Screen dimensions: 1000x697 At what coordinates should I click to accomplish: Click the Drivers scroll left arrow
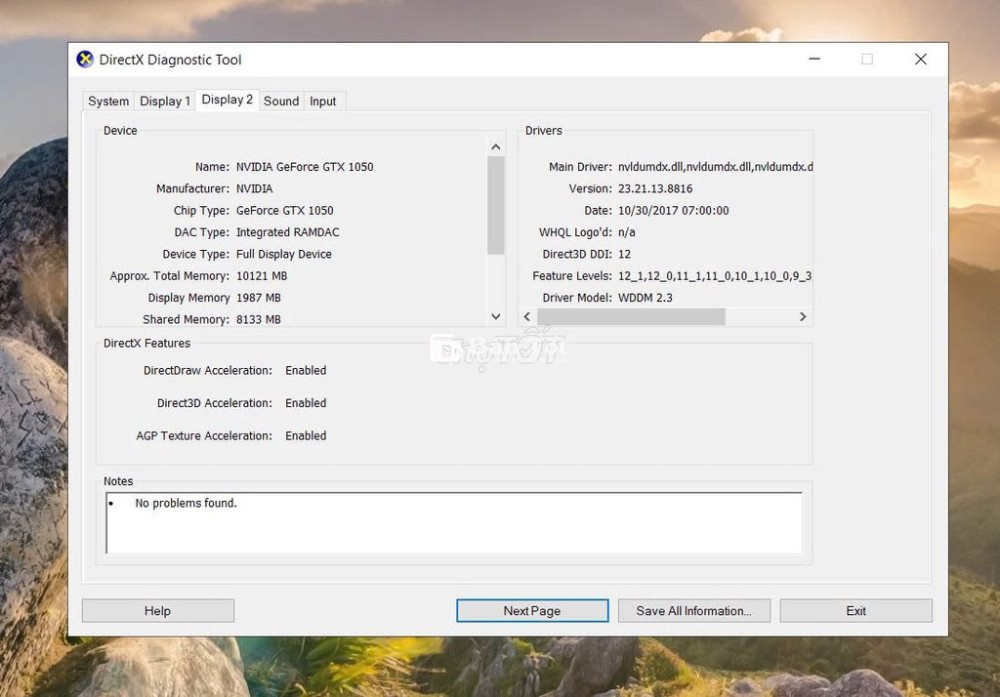point(527,316)
